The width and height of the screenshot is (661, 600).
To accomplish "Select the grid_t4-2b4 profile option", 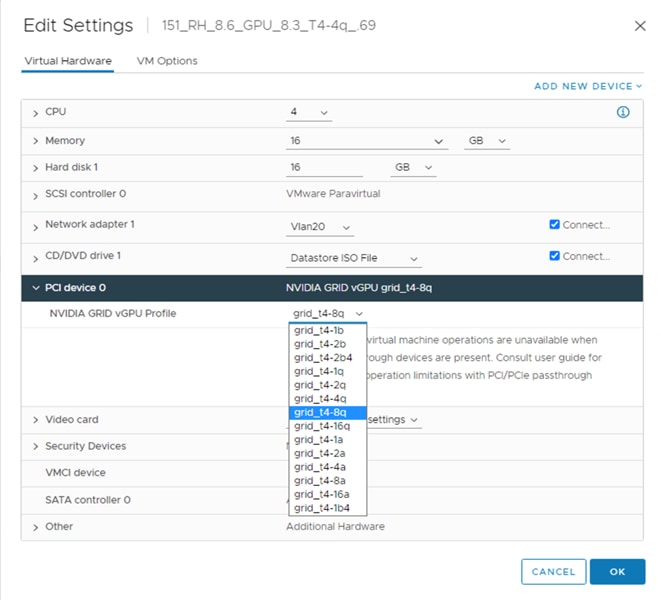I will (x=328, y=358).
